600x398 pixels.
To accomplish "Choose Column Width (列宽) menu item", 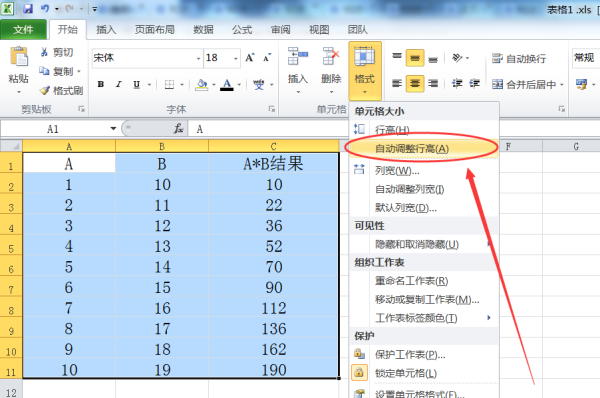I will click(424, 171).
